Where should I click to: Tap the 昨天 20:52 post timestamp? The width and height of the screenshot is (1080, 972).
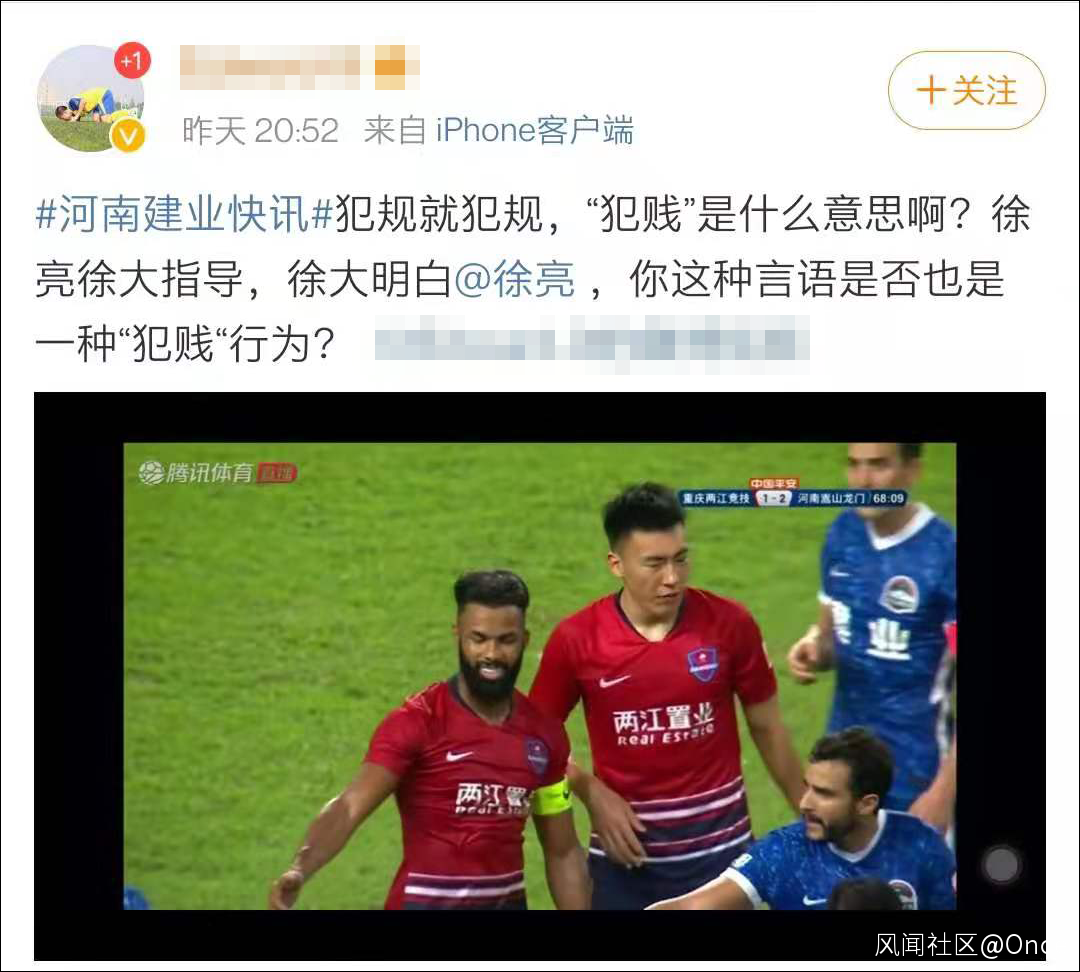[x=260, y=130]
